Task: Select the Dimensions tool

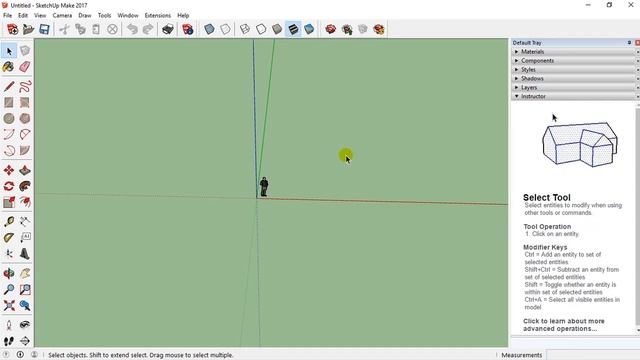Action: [25, 222]
